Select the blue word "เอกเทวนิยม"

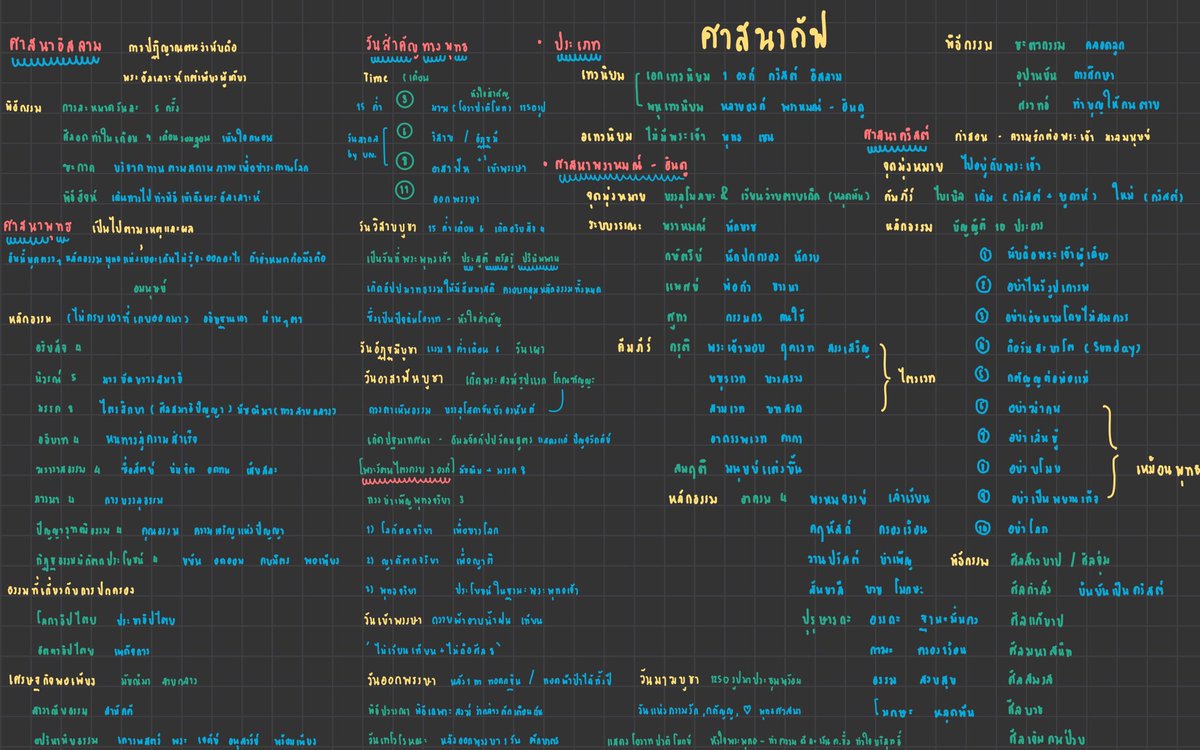point(680,76)
